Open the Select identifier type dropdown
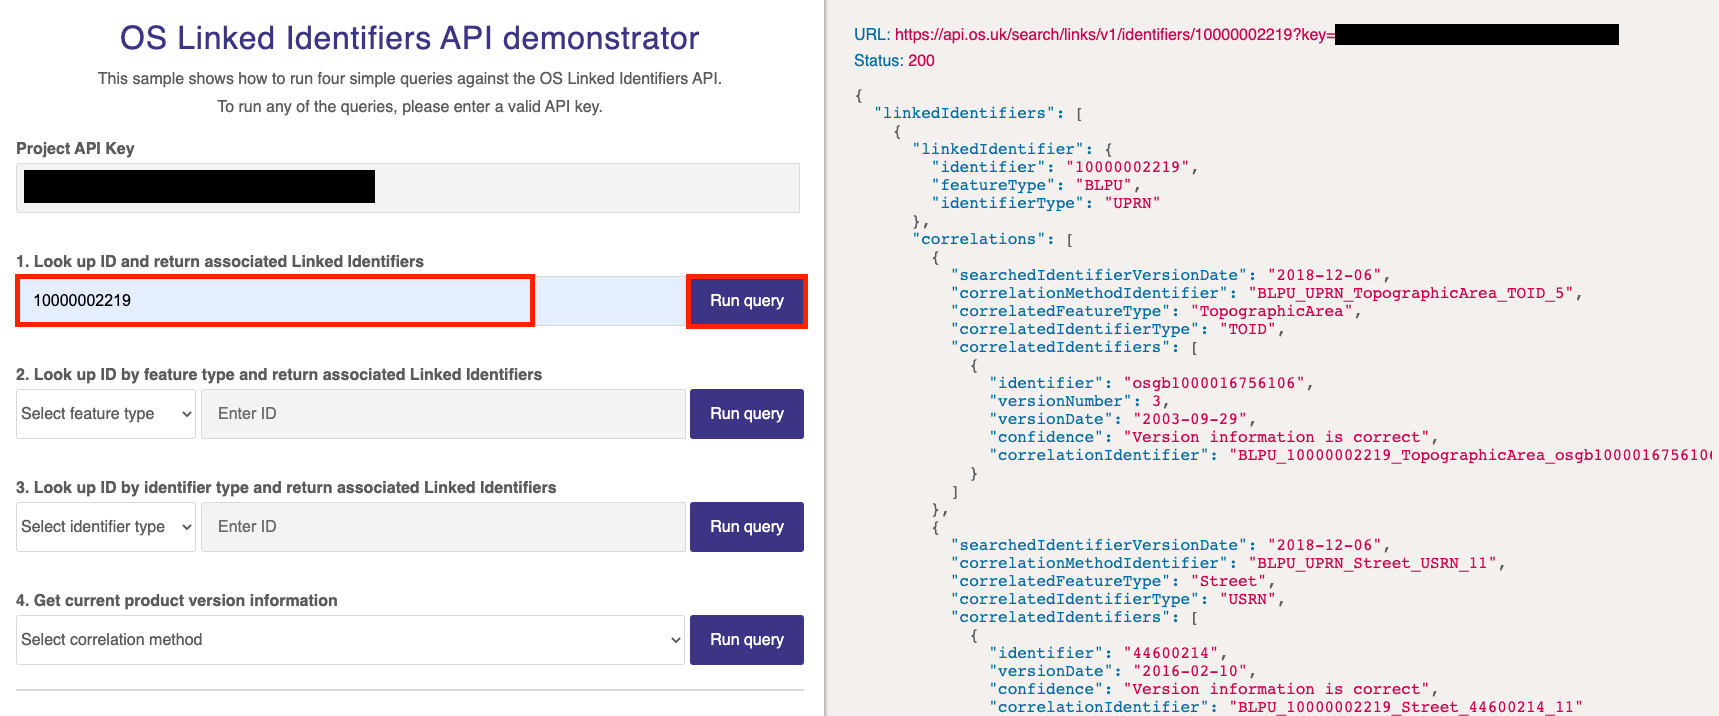Screen dimensions: 1719x716 (106, 527)
